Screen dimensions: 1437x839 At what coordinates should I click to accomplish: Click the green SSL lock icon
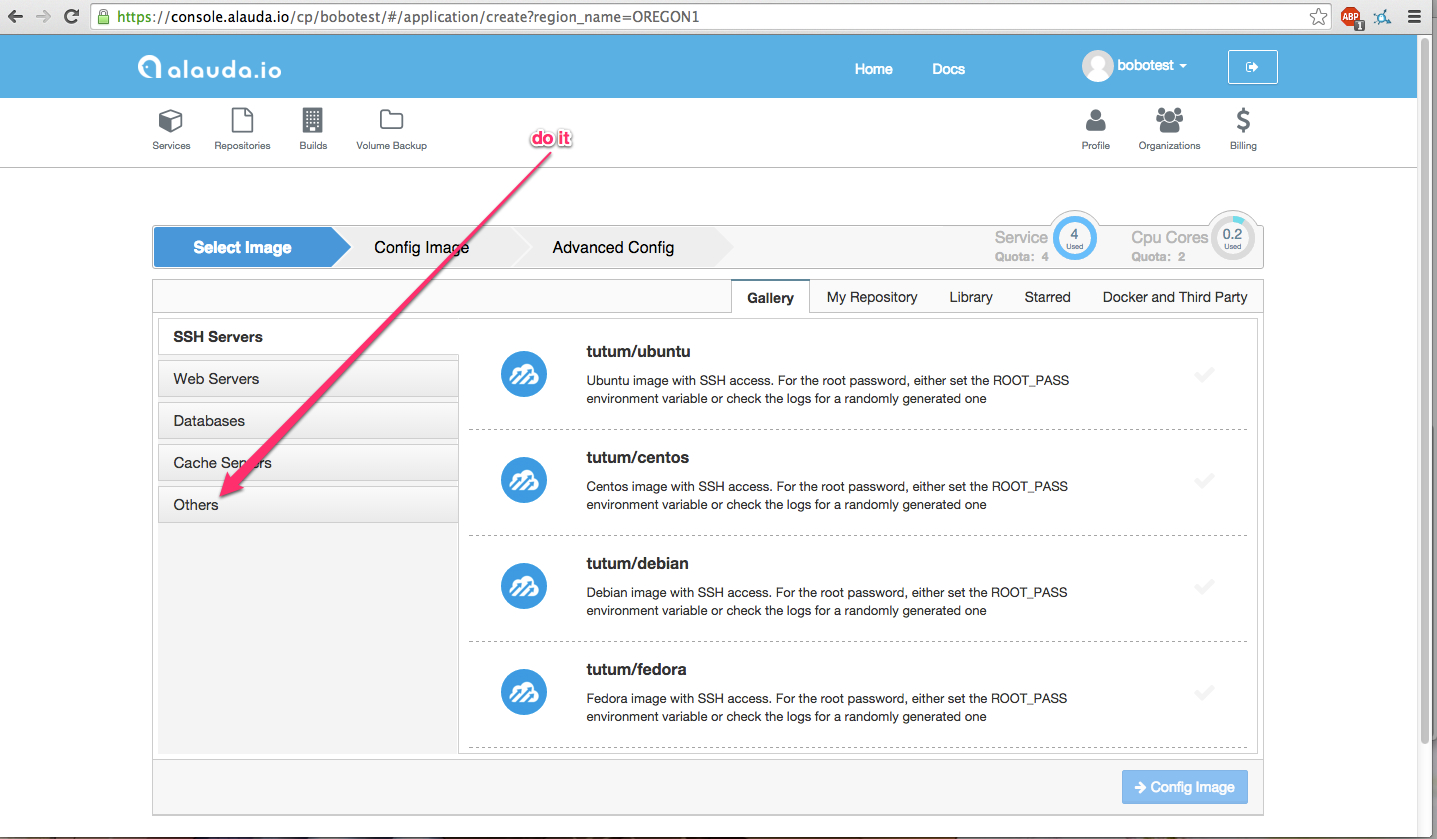coord(103,17)
